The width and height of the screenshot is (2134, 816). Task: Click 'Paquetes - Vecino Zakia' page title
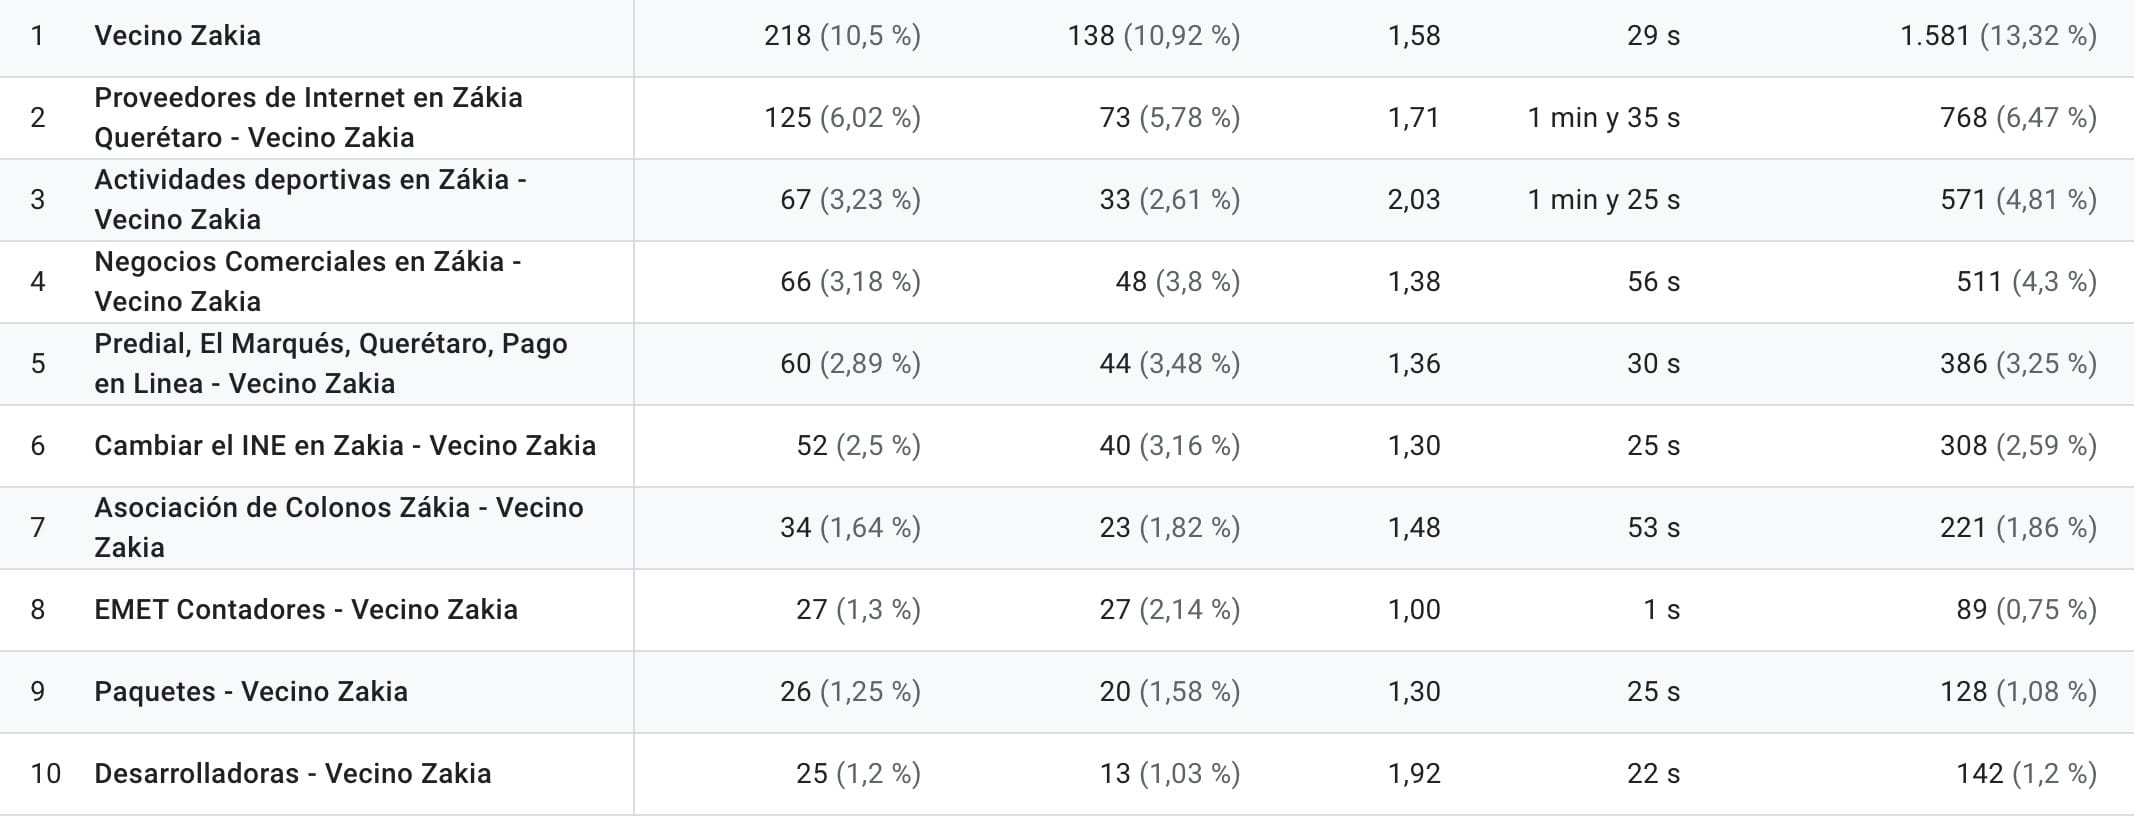(250, 692)
